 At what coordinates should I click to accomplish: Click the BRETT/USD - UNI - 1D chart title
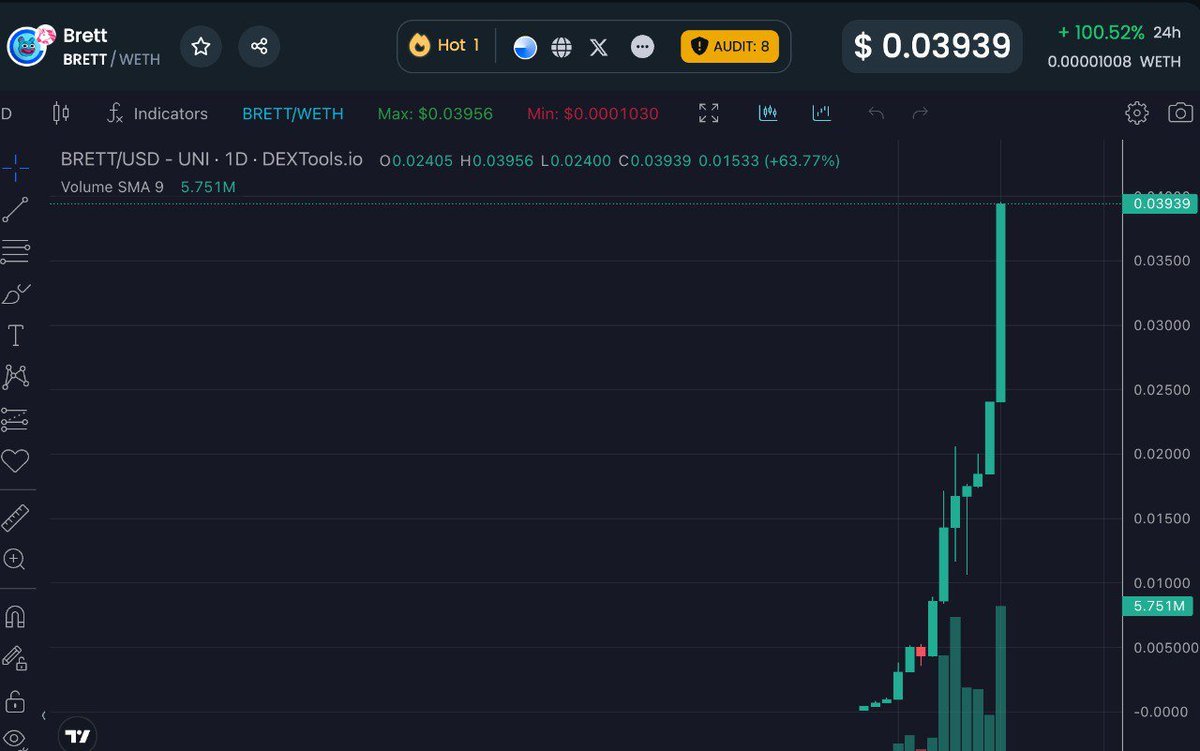click(212, 160)
